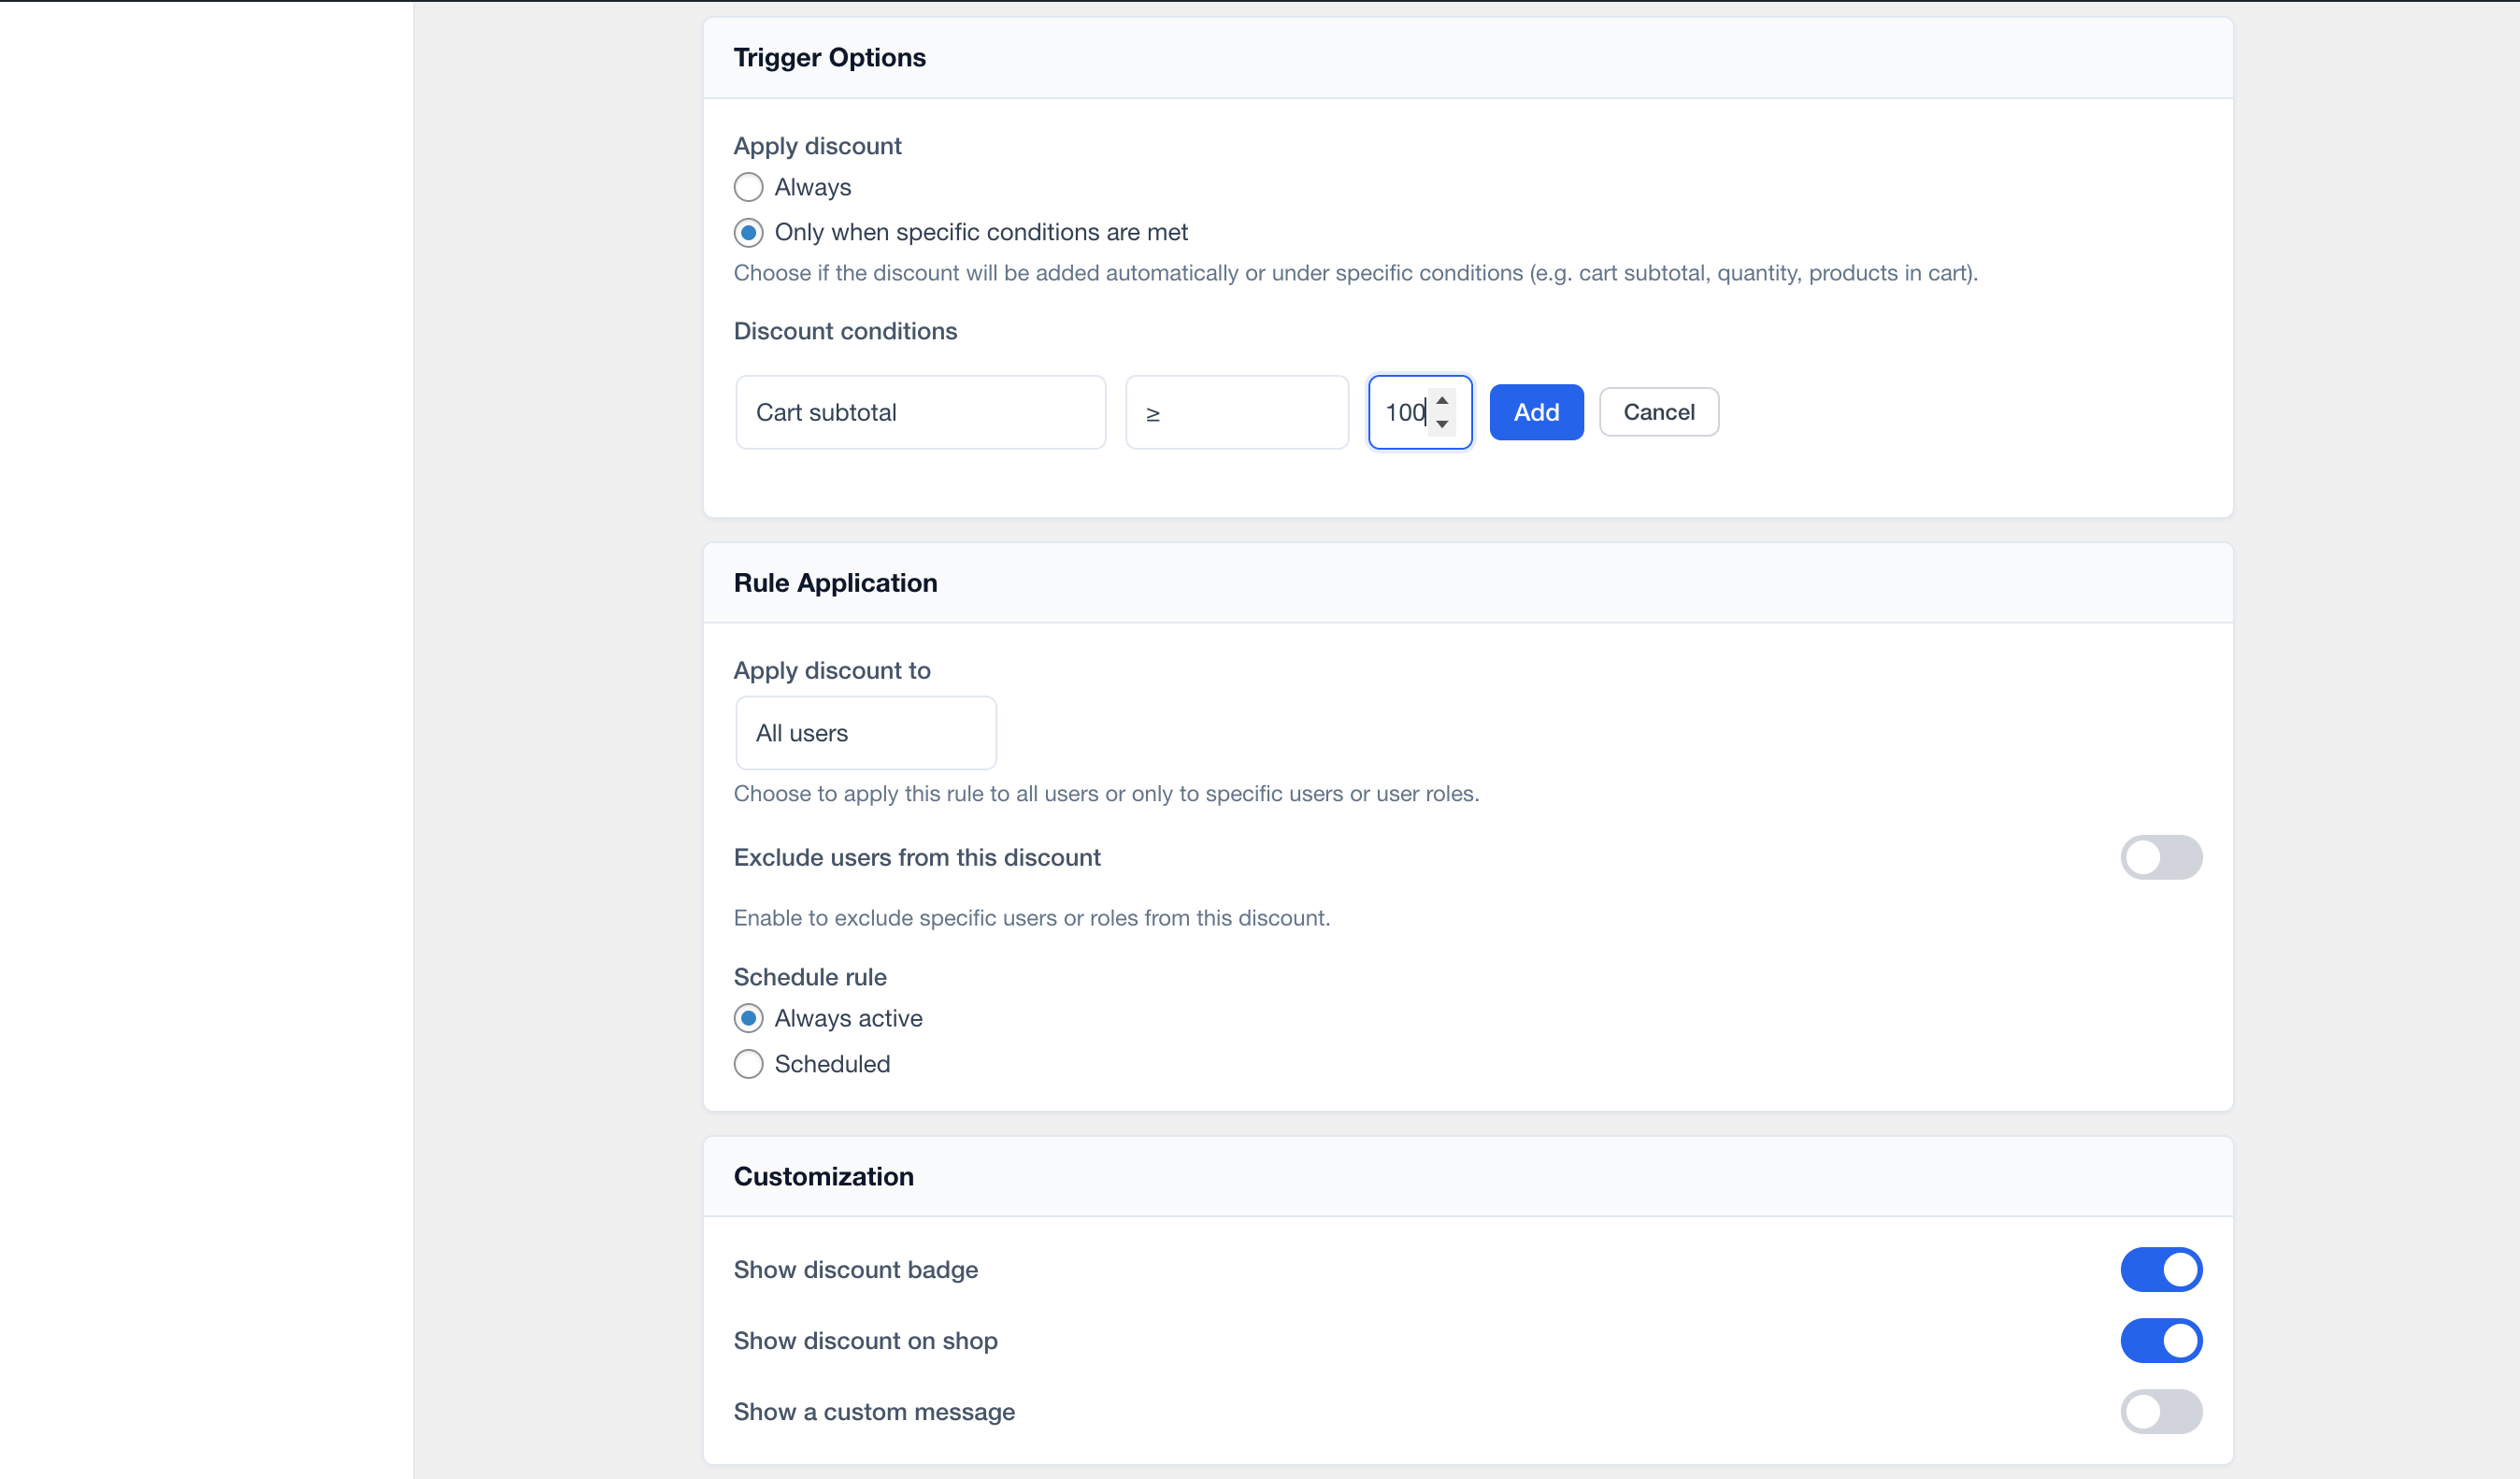Decrease the cart subtotal value with down arrow
Viewport: 2520px width, 1479px height.
(1442, 424)
